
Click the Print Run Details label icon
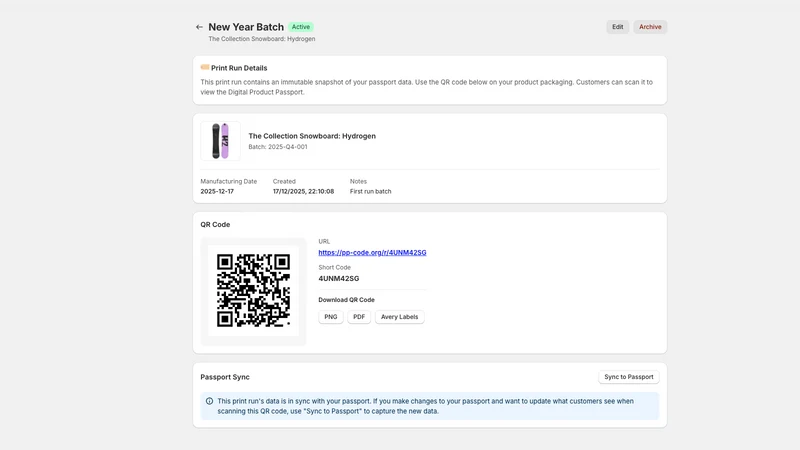[205, 67]
